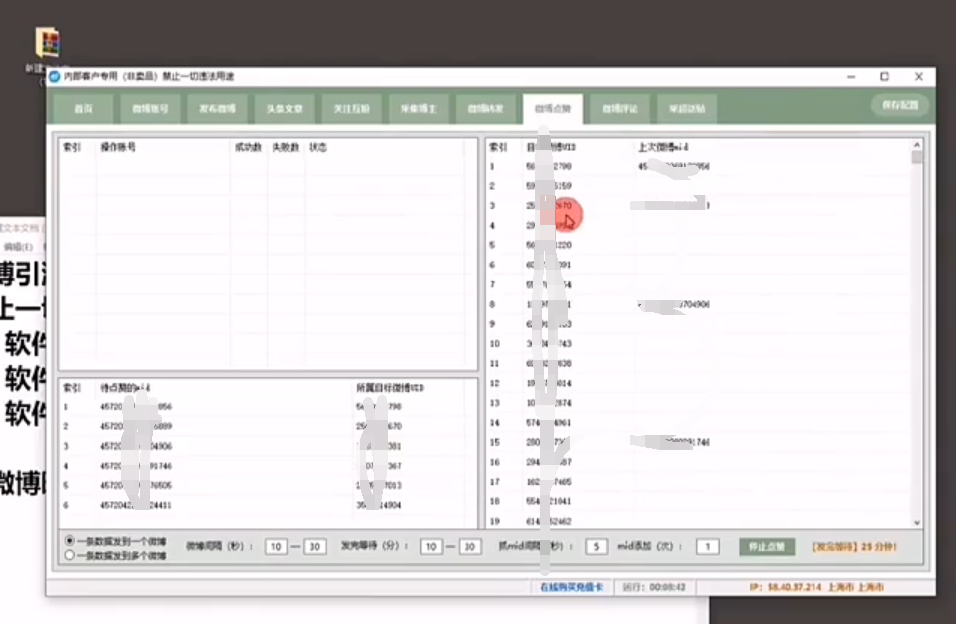Click the mid添加 field showing 1
956x624 pixels.
[708, 547]
